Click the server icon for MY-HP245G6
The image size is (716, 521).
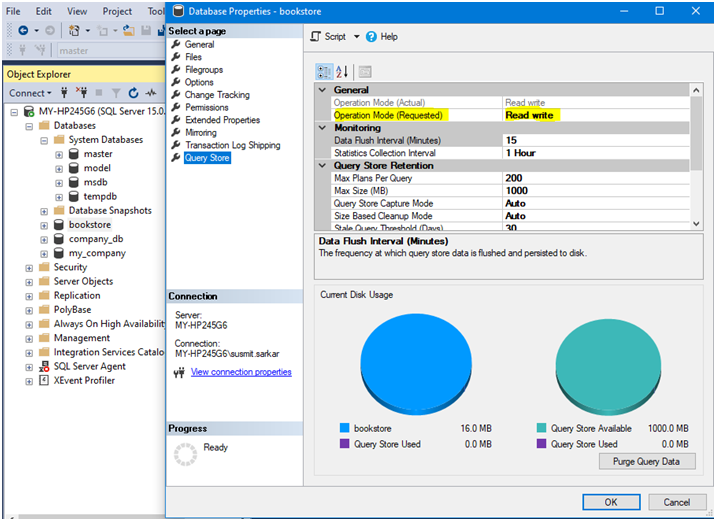[x=29, y=111]
